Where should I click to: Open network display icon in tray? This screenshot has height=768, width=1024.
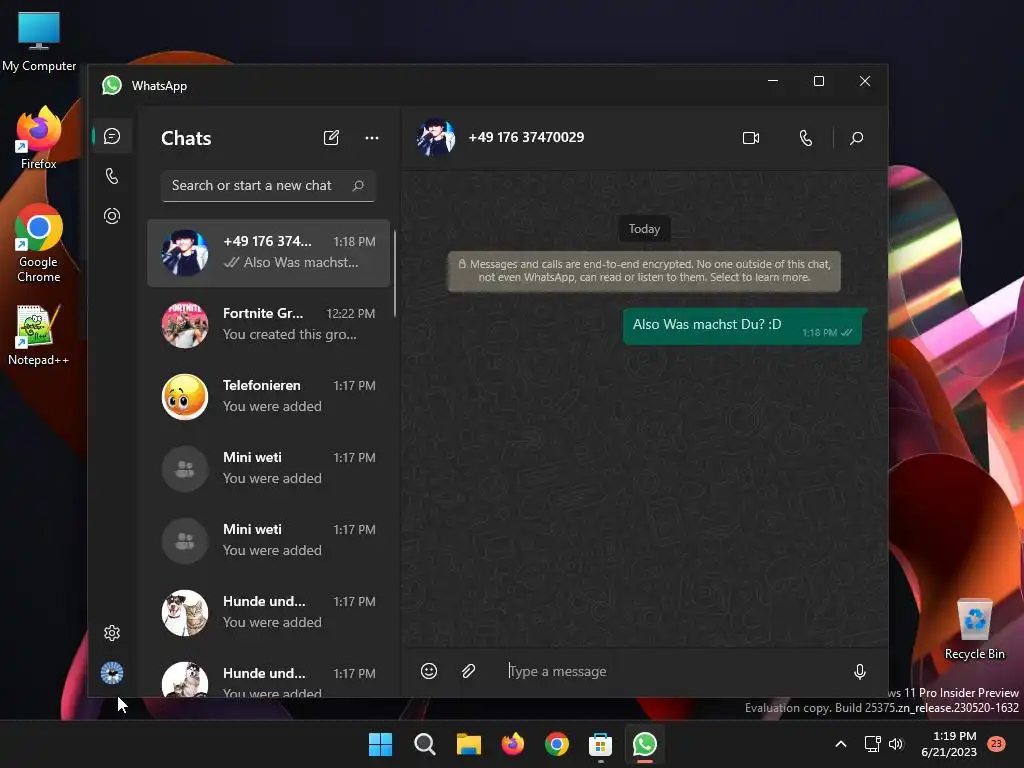[872, 744]
